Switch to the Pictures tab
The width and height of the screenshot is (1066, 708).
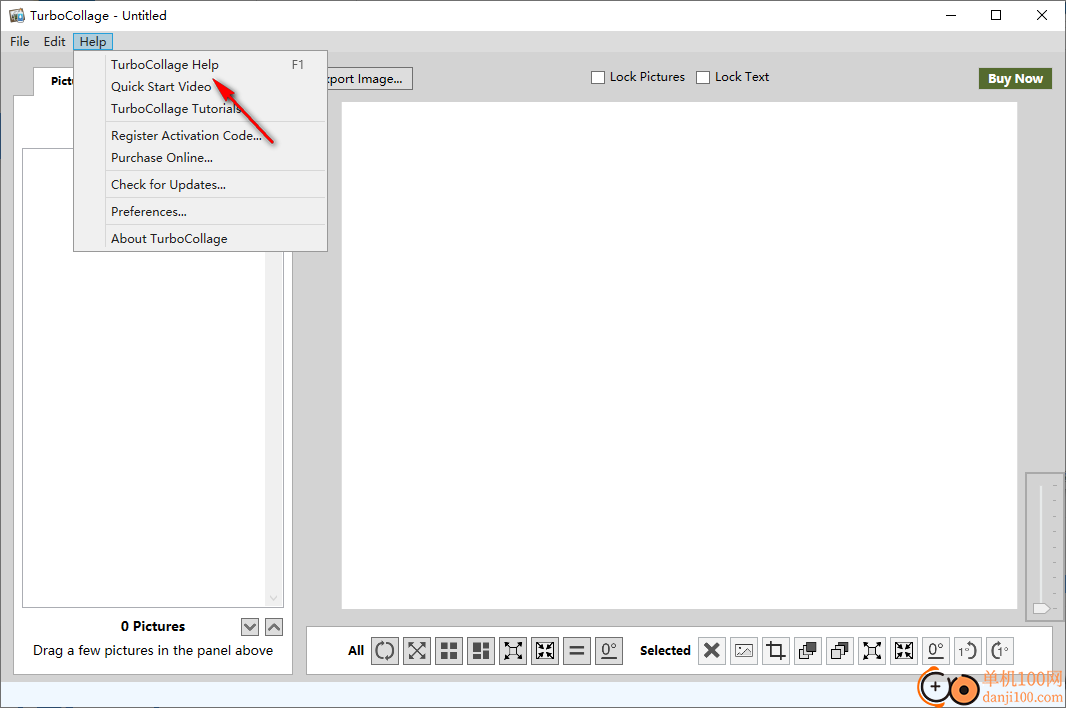coord(54,81)
